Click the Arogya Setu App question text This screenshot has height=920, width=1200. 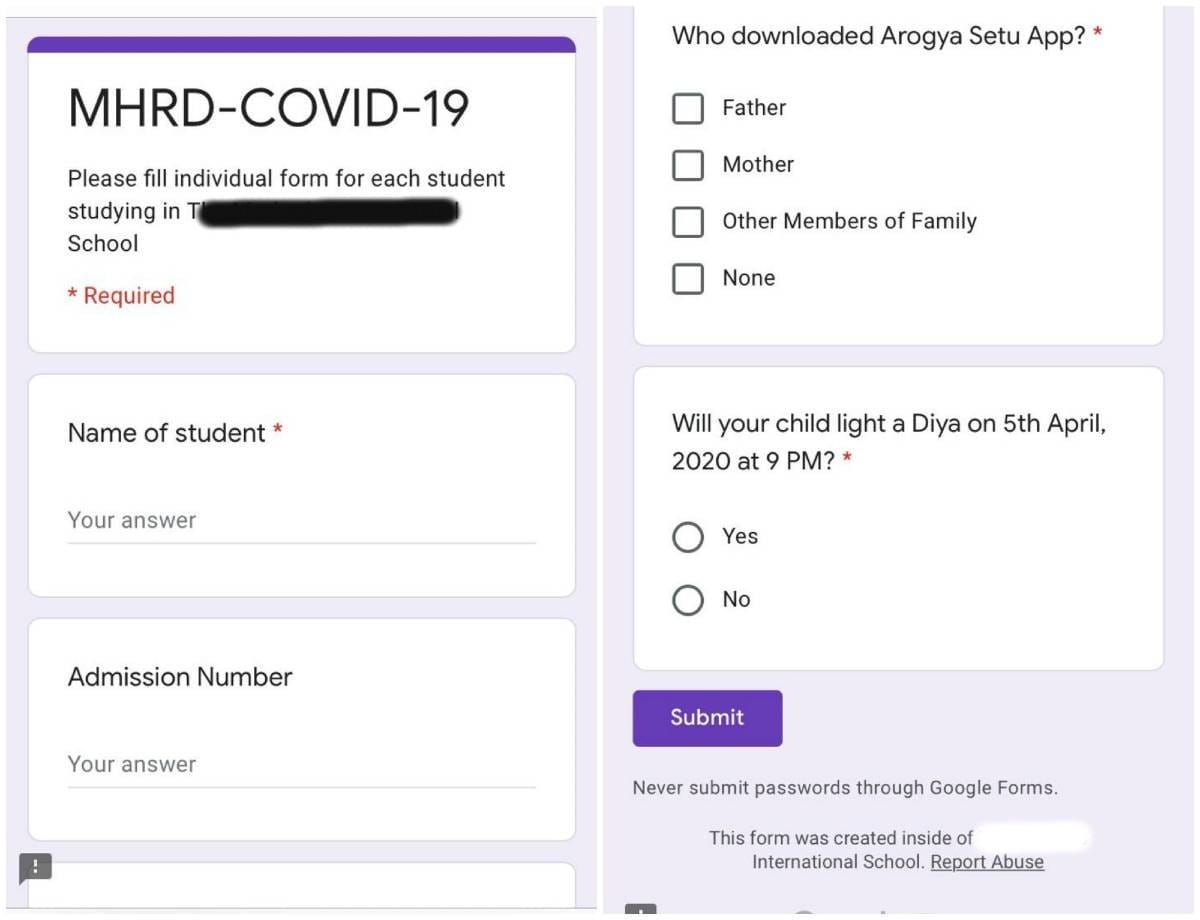[x=878, y=36]
